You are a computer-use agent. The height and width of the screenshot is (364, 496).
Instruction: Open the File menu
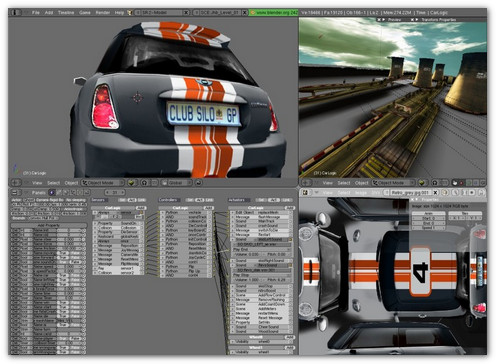click(35, 12)
